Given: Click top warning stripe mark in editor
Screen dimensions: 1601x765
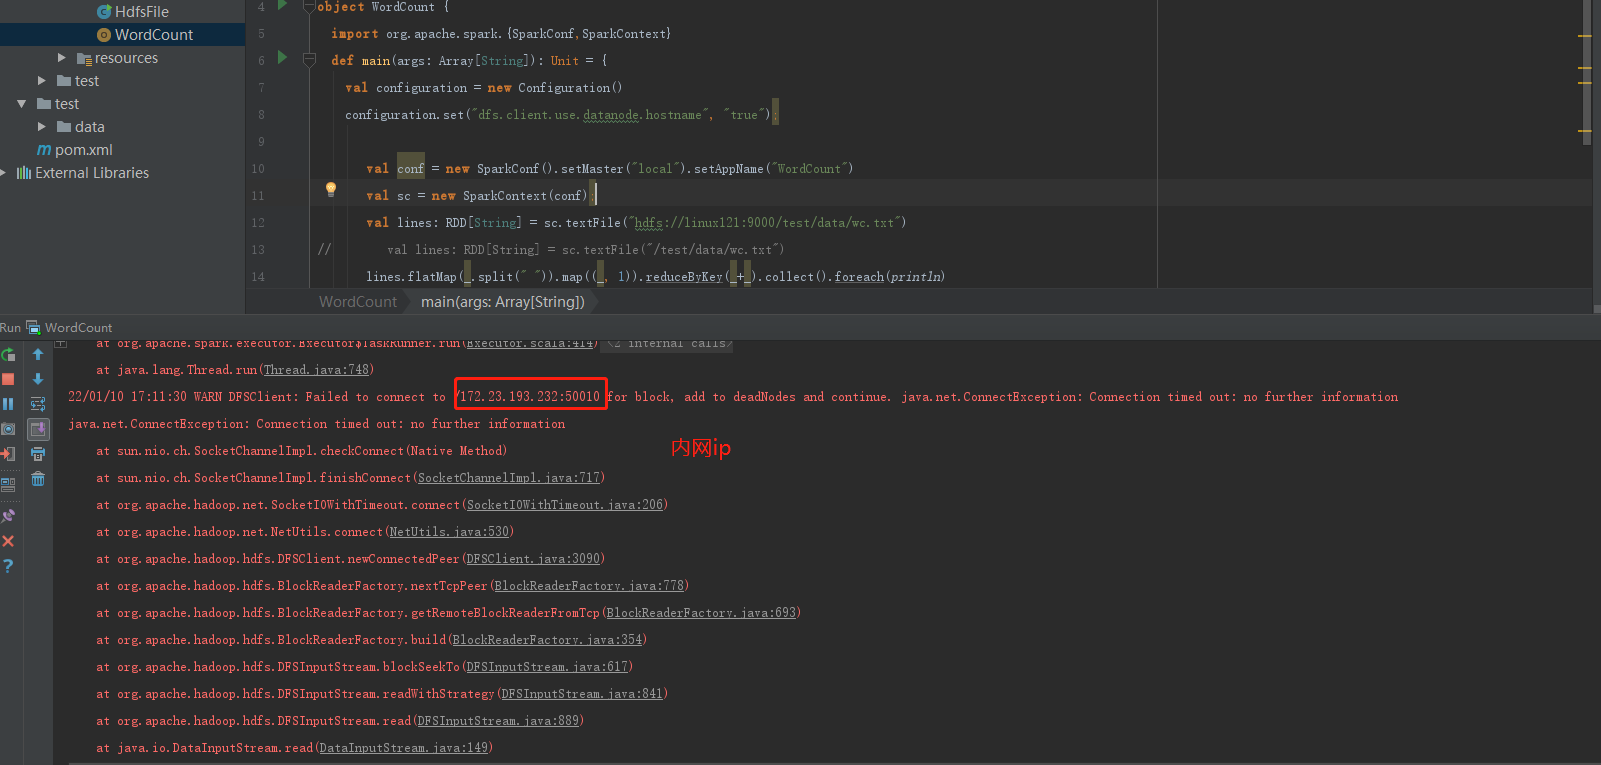Looking at the screenshot, I should [x=1584, y=36].
